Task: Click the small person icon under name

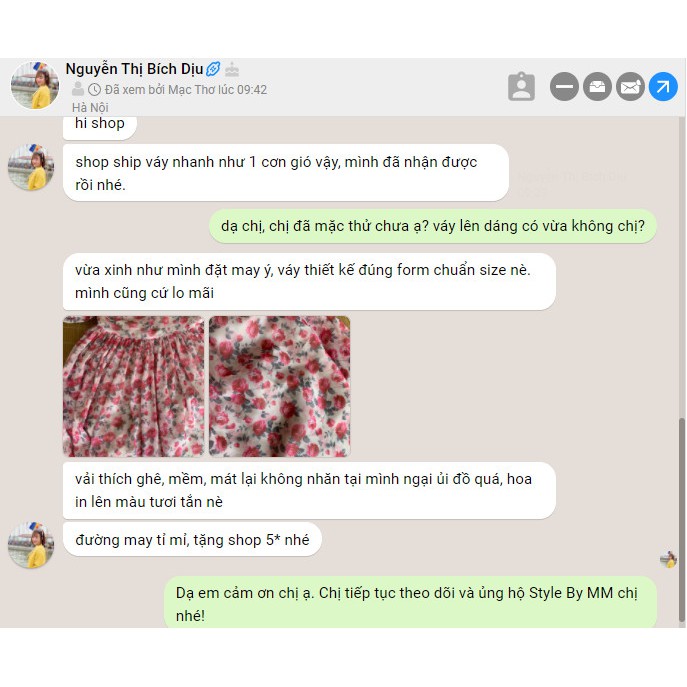Action: point(78,89)
